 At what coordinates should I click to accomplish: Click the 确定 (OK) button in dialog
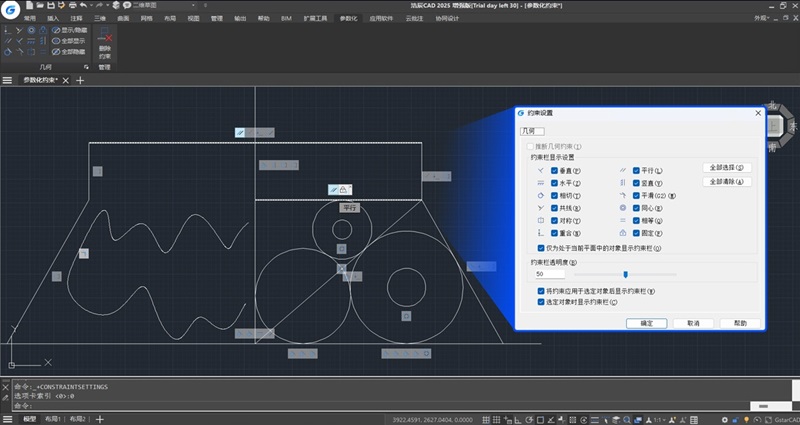coord(646,323)
